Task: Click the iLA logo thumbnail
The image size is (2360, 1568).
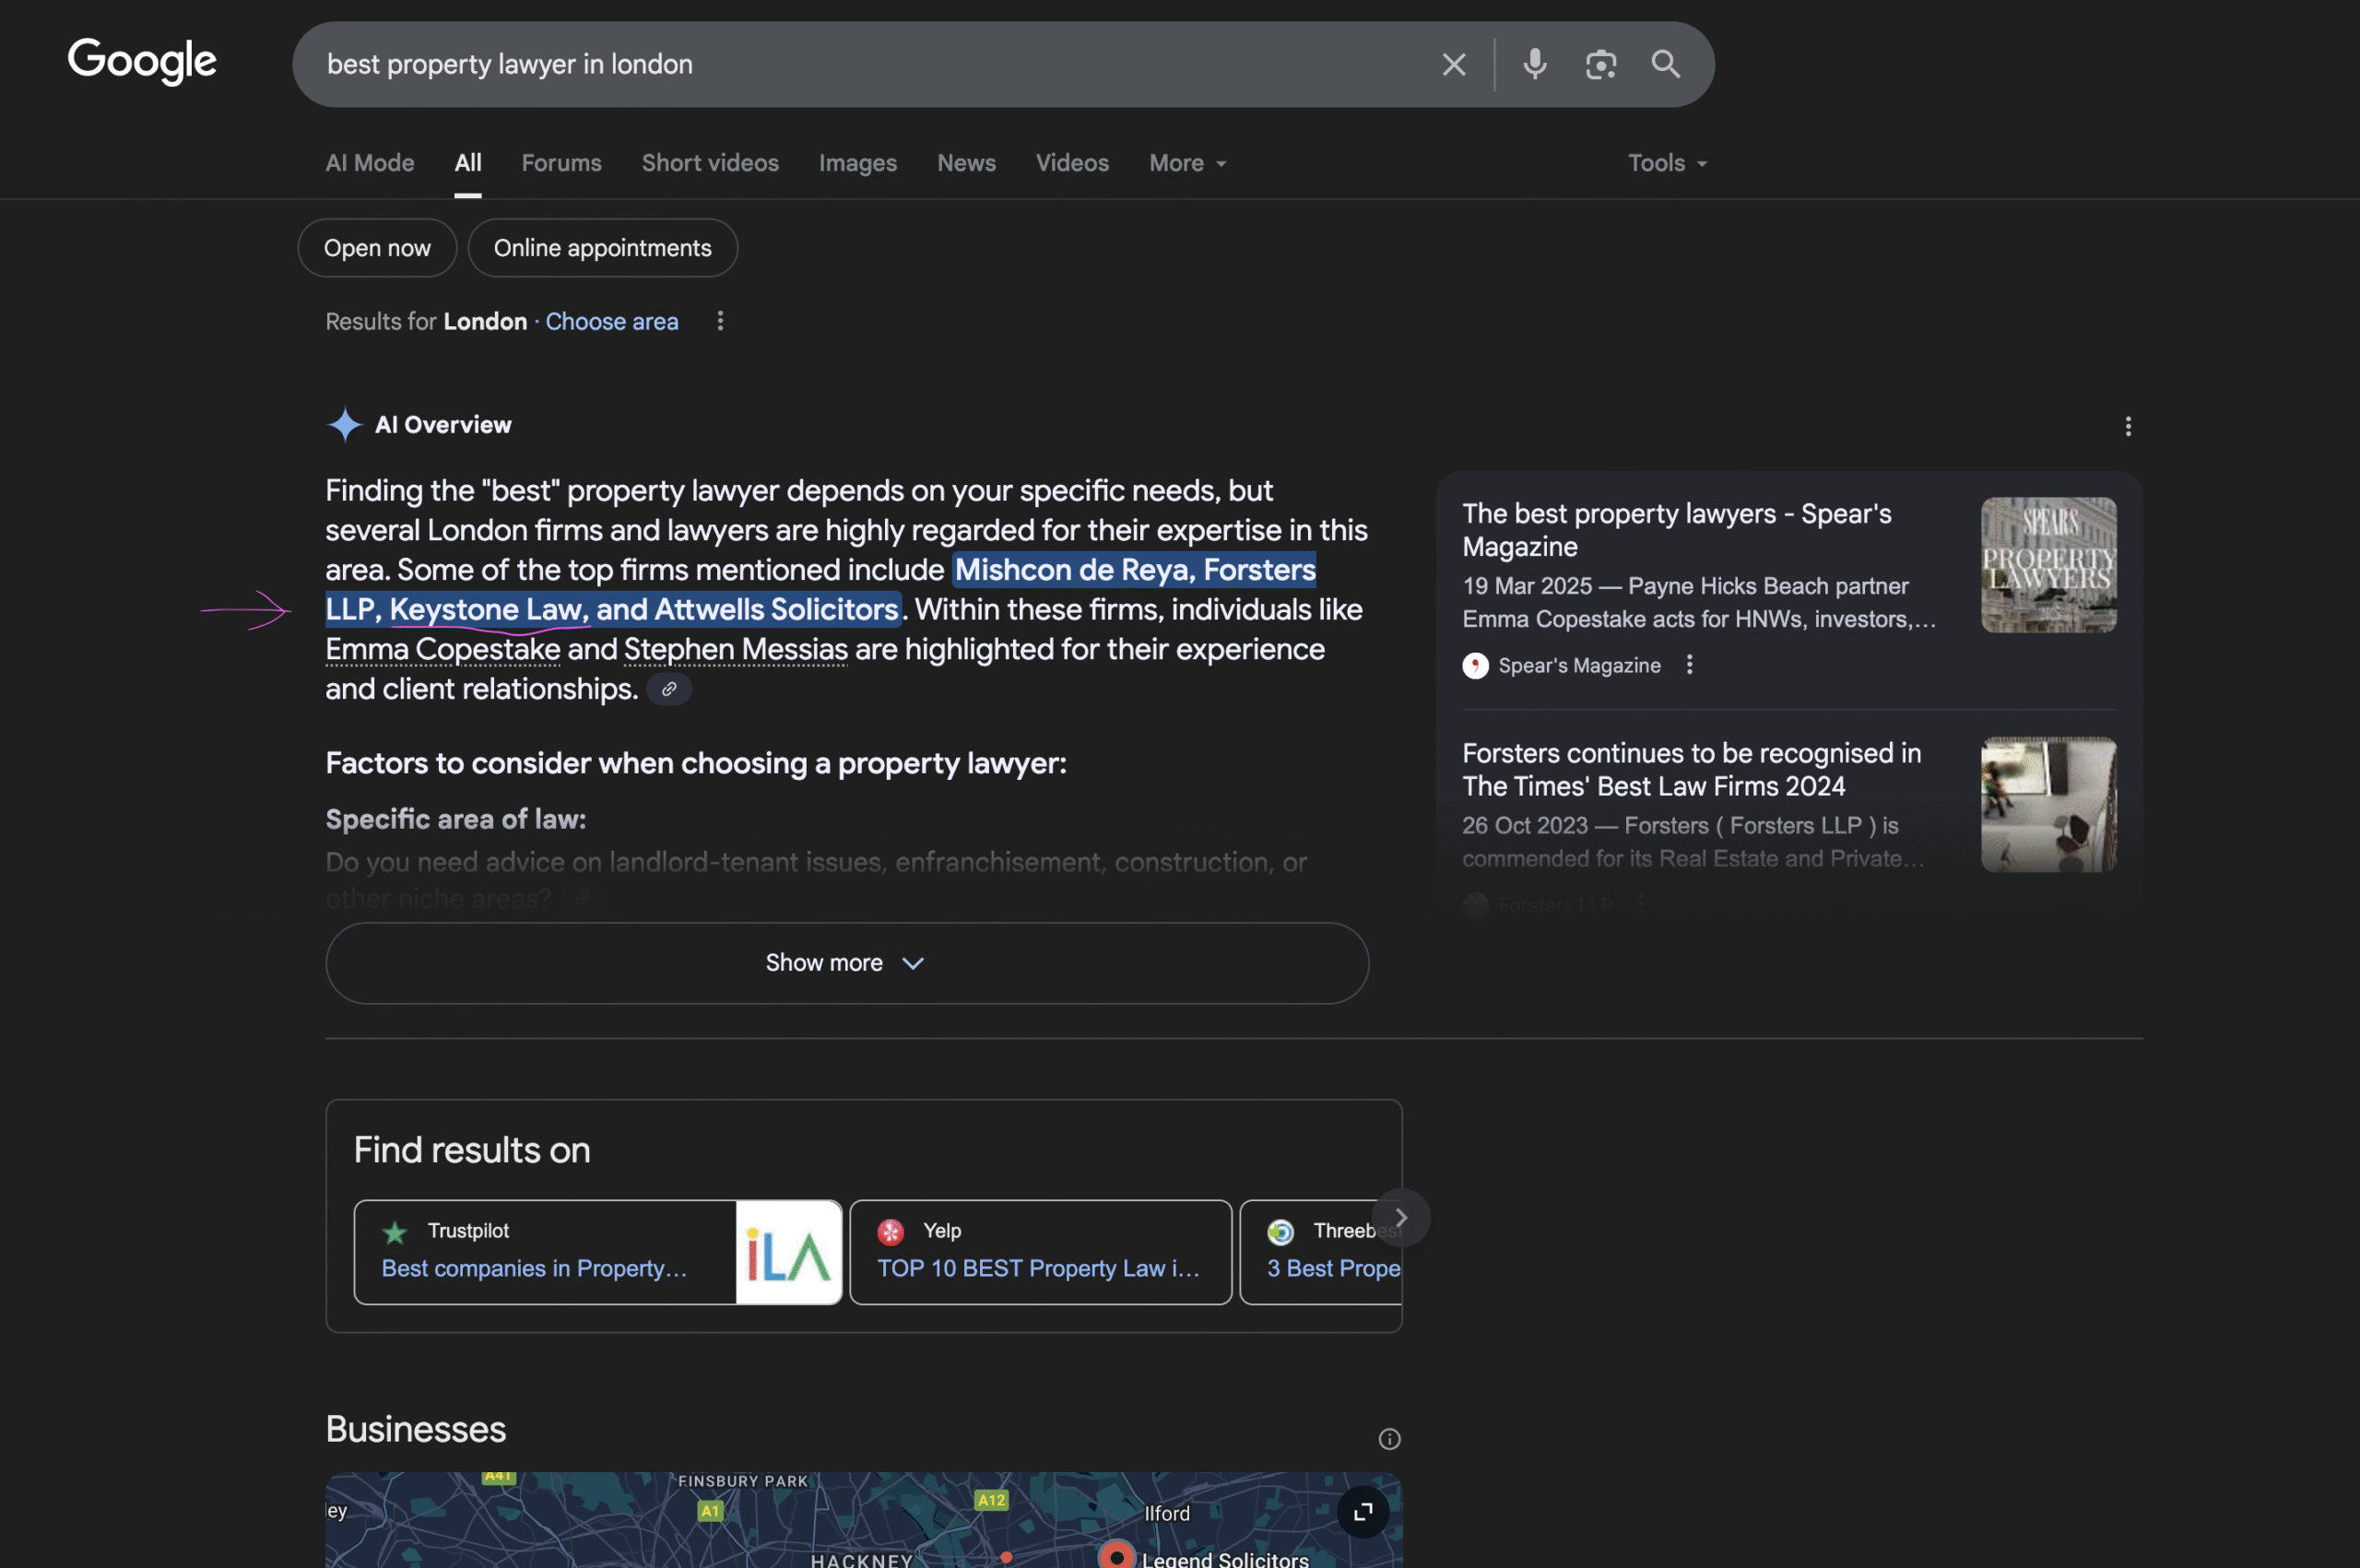Action: point(789,1252)
